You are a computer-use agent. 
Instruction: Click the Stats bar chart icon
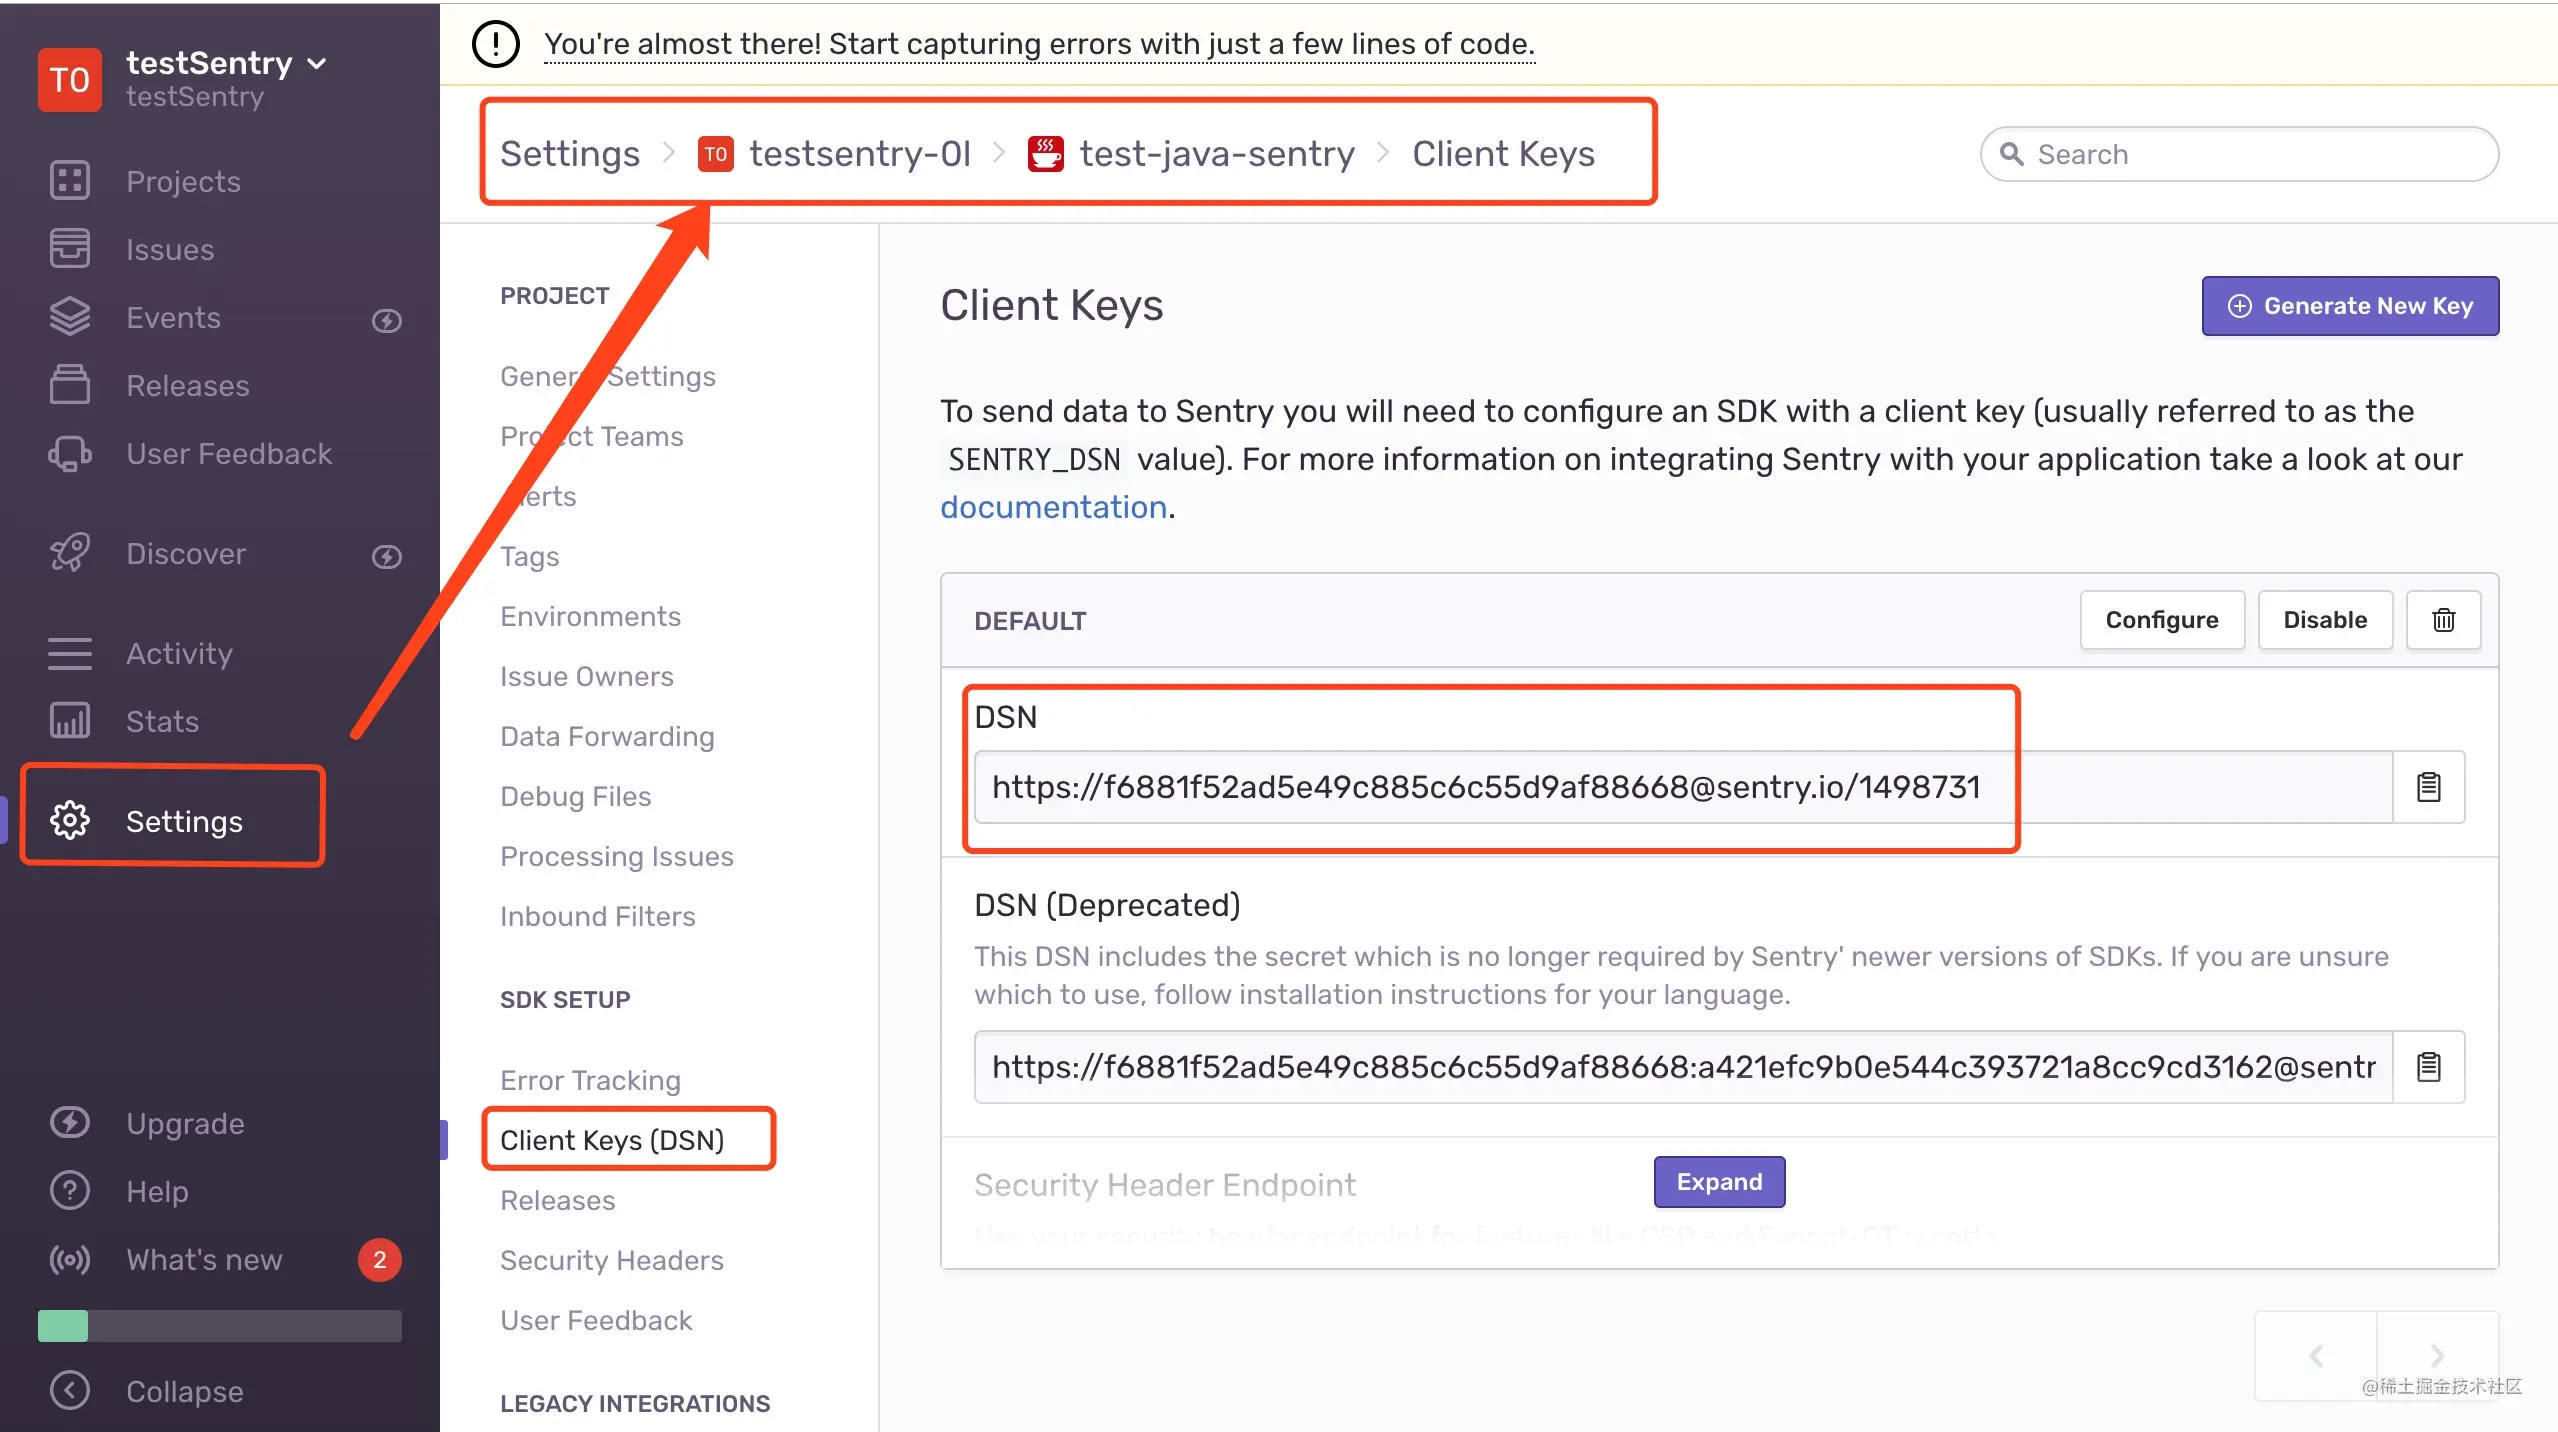click(x=70, y=721)
